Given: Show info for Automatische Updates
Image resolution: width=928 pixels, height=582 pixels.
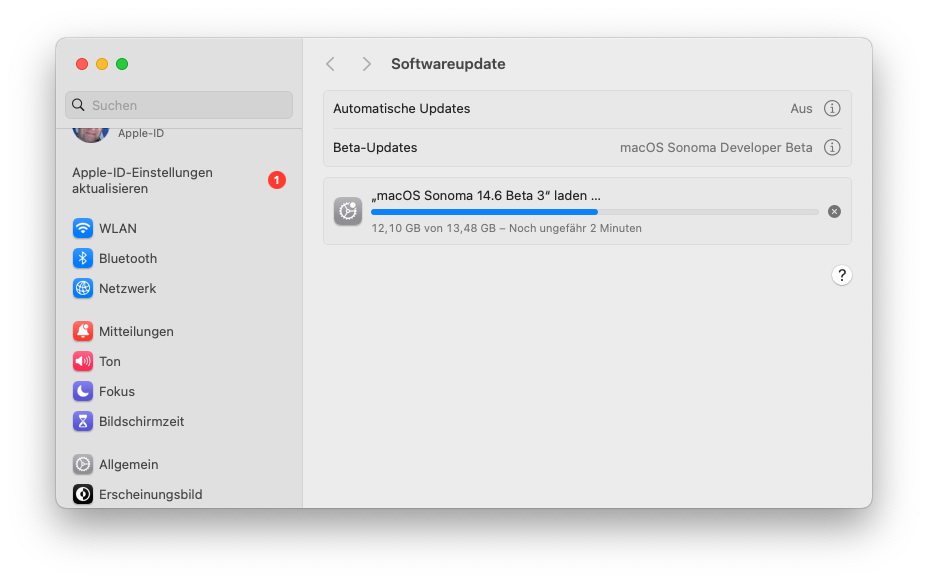Looking at the screenshot, I should (832, 108).
